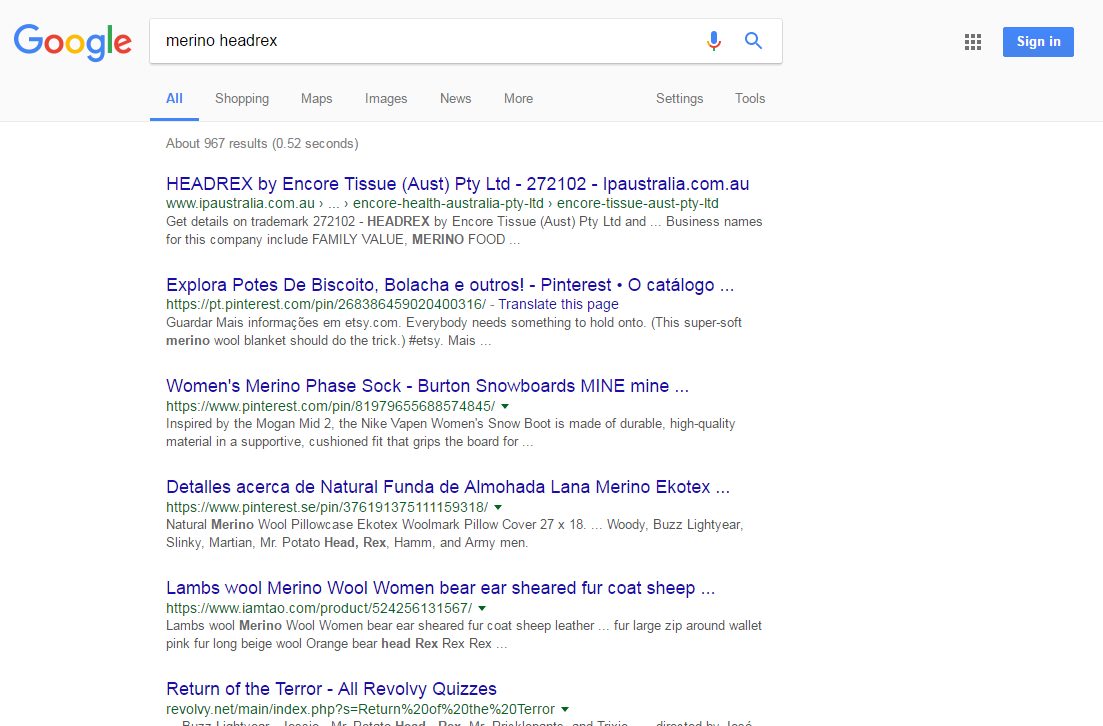
Task: Click the www.iamtao.com product green URL
Action: pyautogui.click(x=319, y=608)
